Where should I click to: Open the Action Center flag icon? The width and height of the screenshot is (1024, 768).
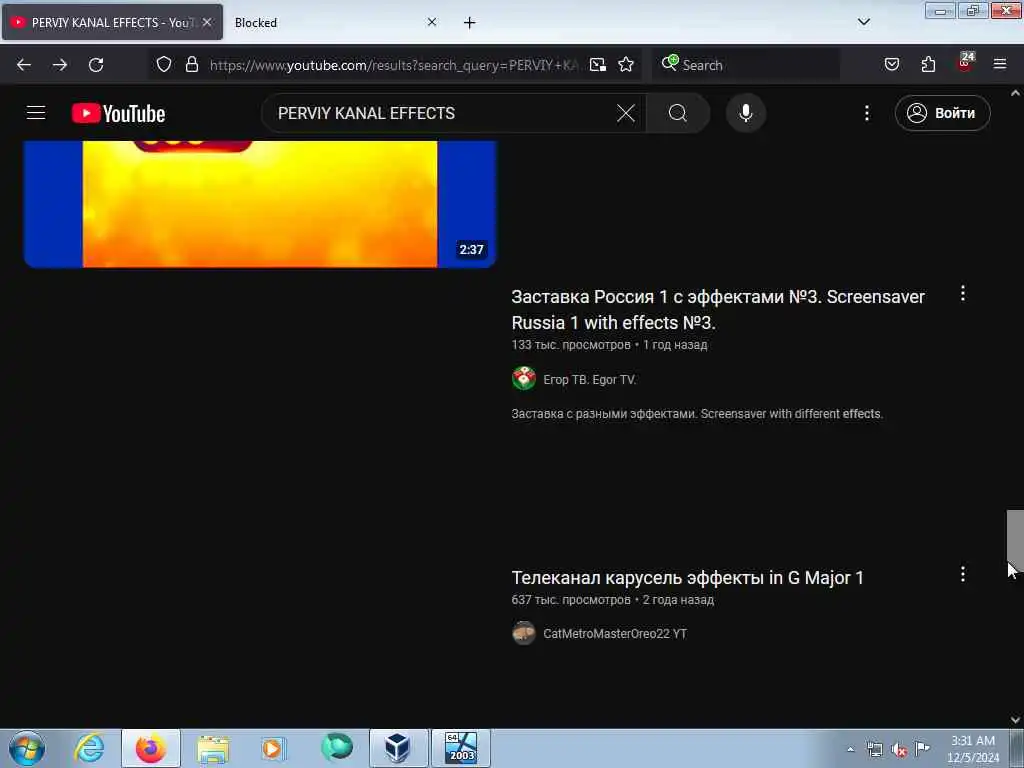pos(922,748)
